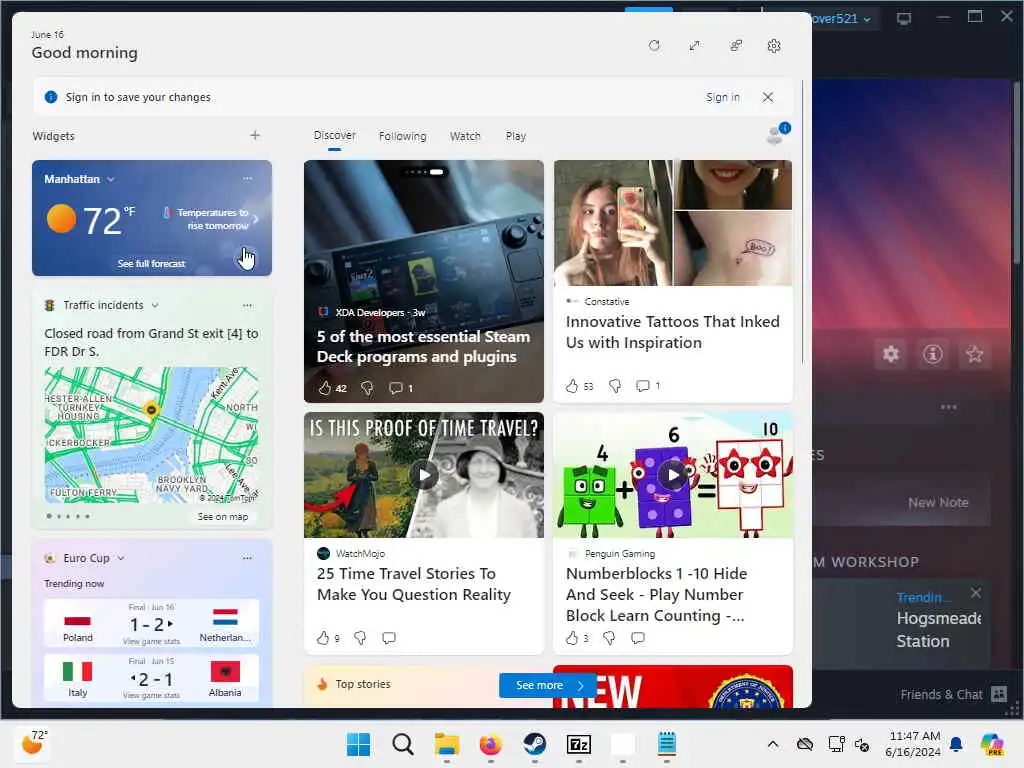
Task: Expand the Traffic incidents dropdown
Action: 155,305
